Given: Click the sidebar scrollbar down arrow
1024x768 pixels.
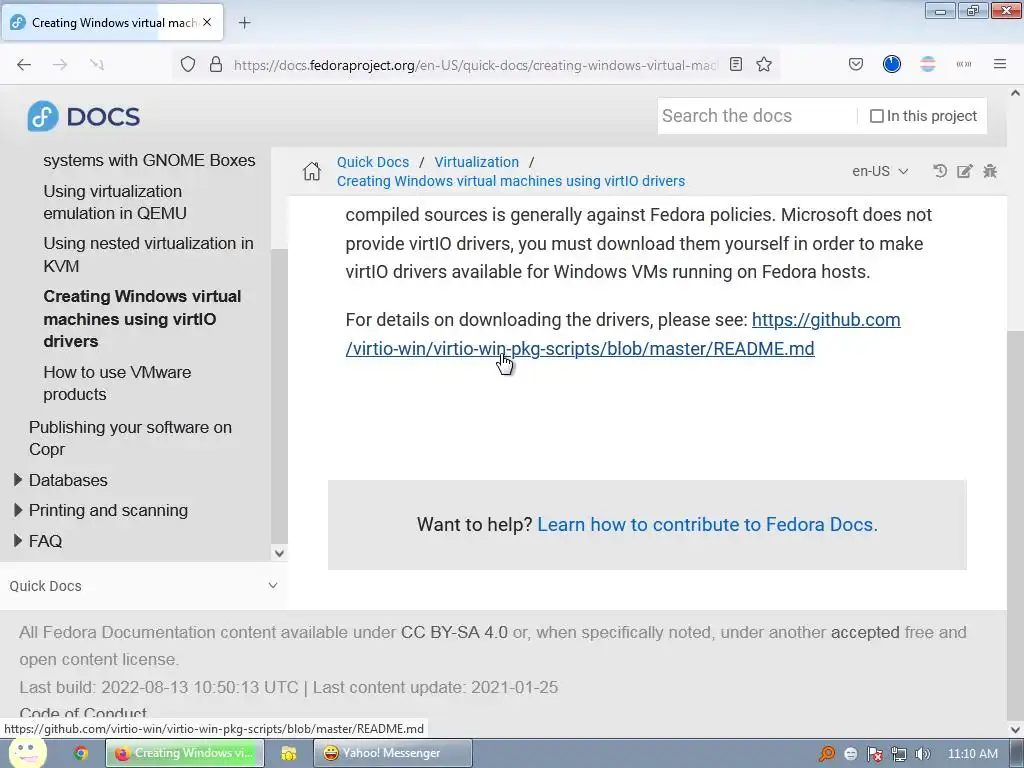Looking at the screenshot, I should (280, 553).
